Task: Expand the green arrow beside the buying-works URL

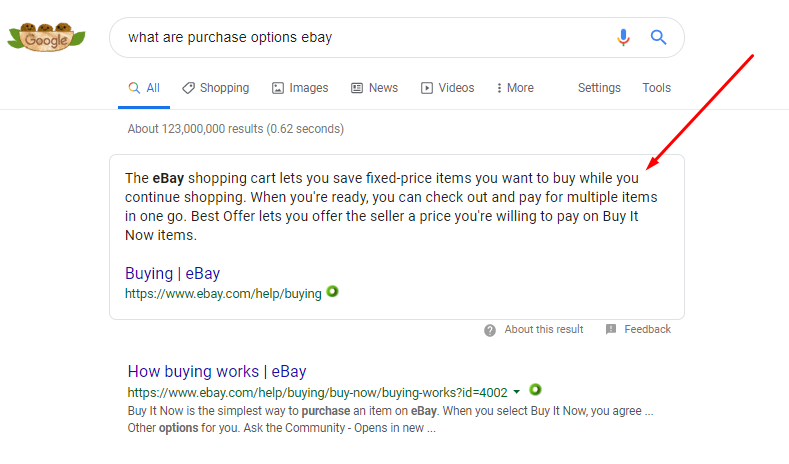Action: point(517,392)
